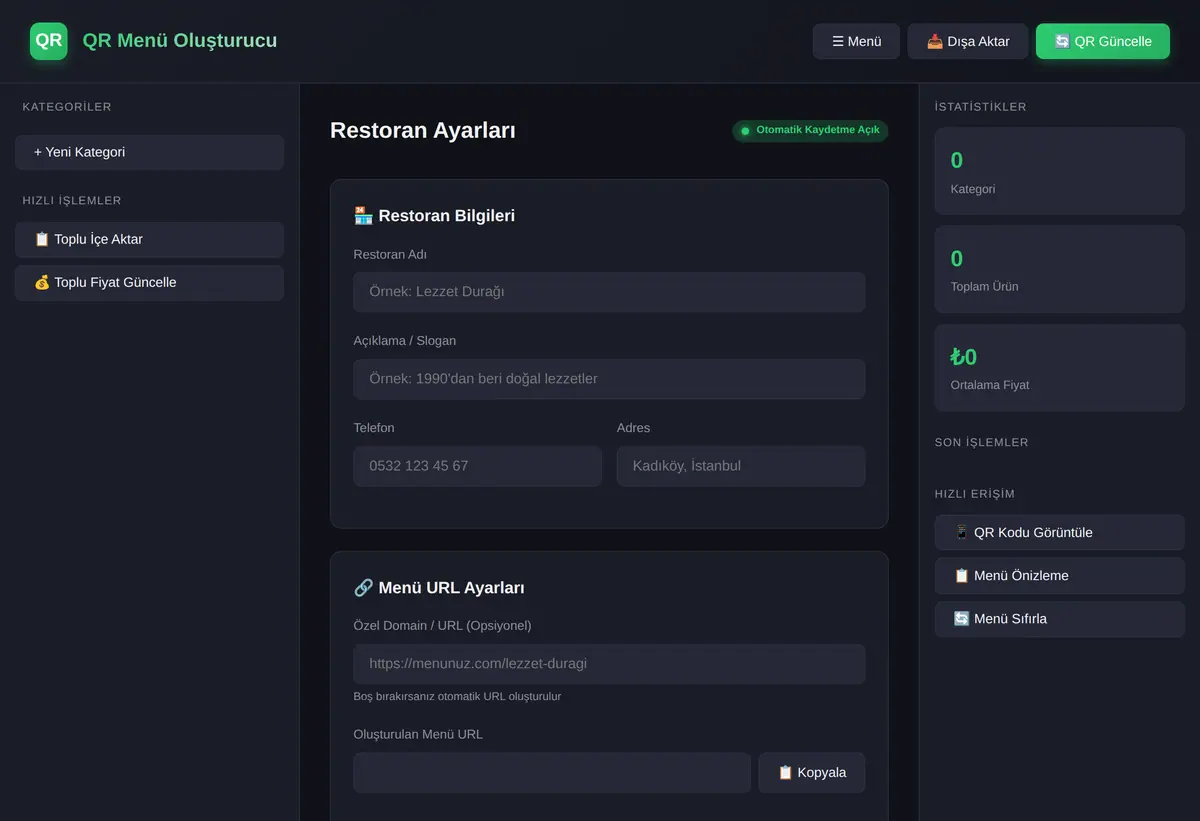Add a category with + Yeni Kategori
This screenshot has width=1200, height=821.
pyautogui.click(x=150, y=152)
